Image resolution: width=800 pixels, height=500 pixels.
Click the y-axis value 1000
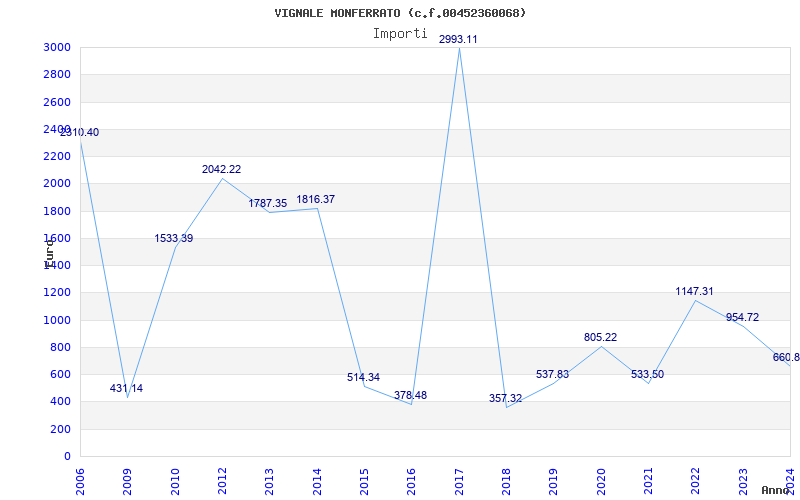pyautogui.click(x=58, y=320)
